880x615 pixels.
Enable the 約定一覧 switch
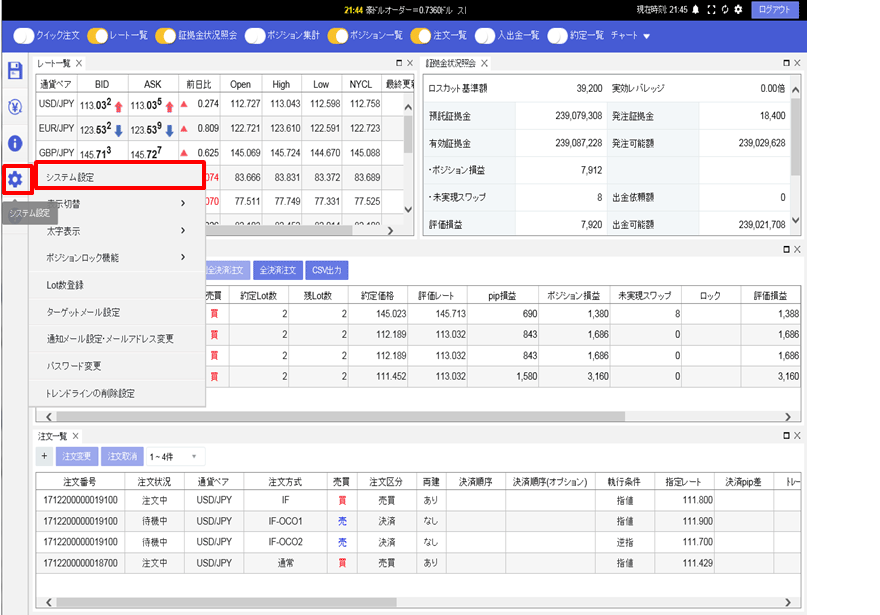tap(557, 36)
